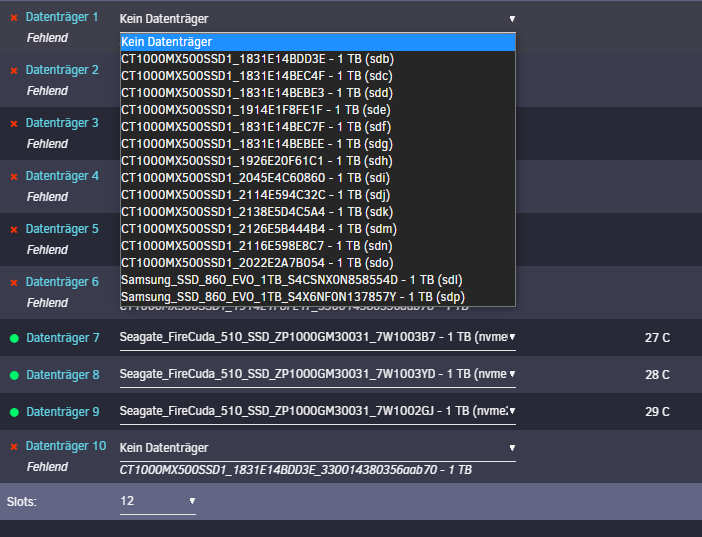
Task: Click the Datenträger 2 link
Action: click(x=62, y=70)
